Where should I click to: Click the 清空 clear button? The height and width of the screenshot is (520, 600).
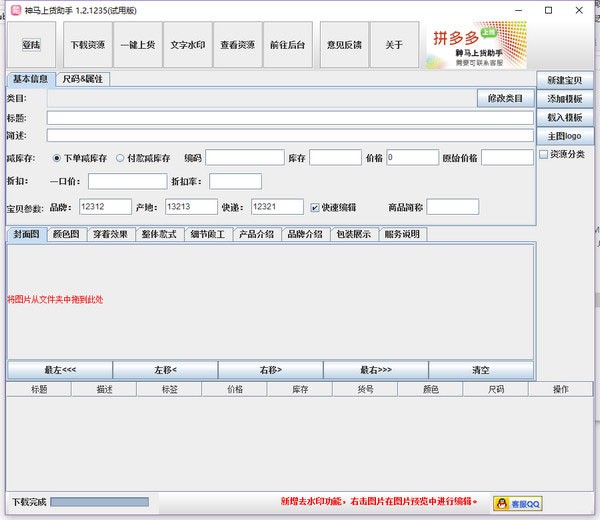(481, 370)
